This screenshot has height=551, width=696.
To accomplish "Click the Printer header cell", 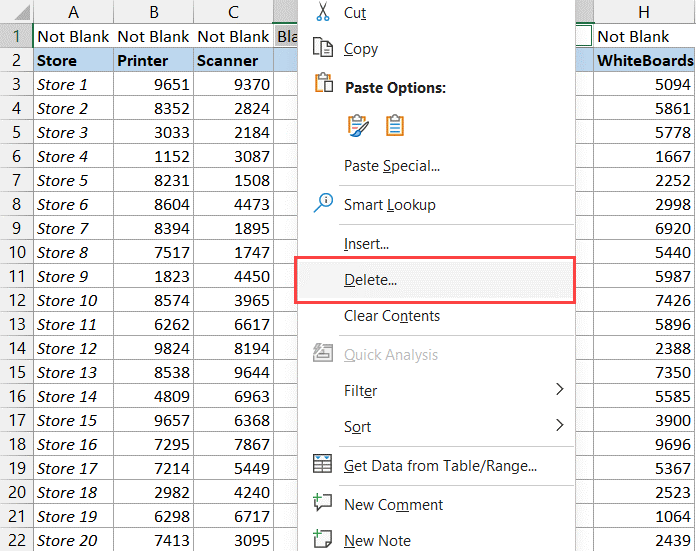I will tap(154, 60).
